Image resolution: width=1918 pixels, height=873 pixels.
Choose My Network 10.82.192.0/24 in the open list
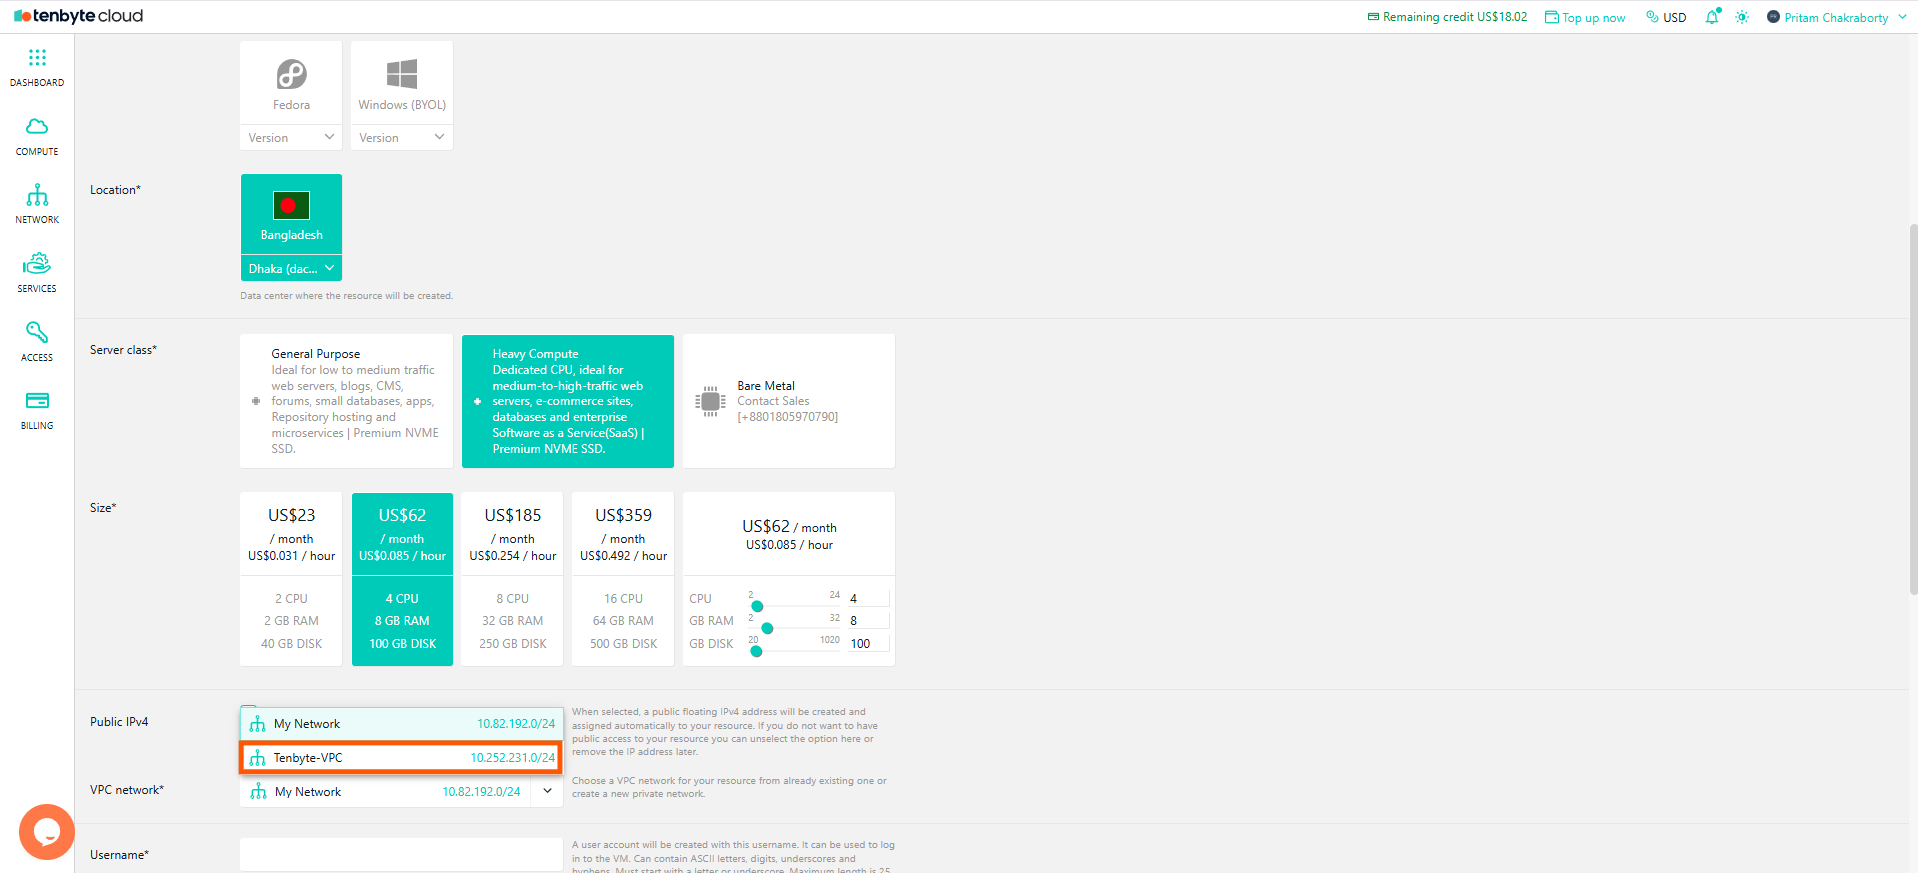(x=401, y=724)
